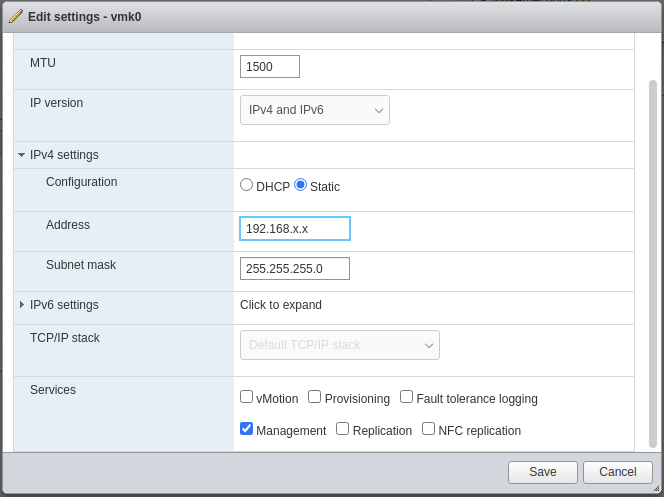Click the MTU input field
This screenshot has width=664, height=497.
270,66
